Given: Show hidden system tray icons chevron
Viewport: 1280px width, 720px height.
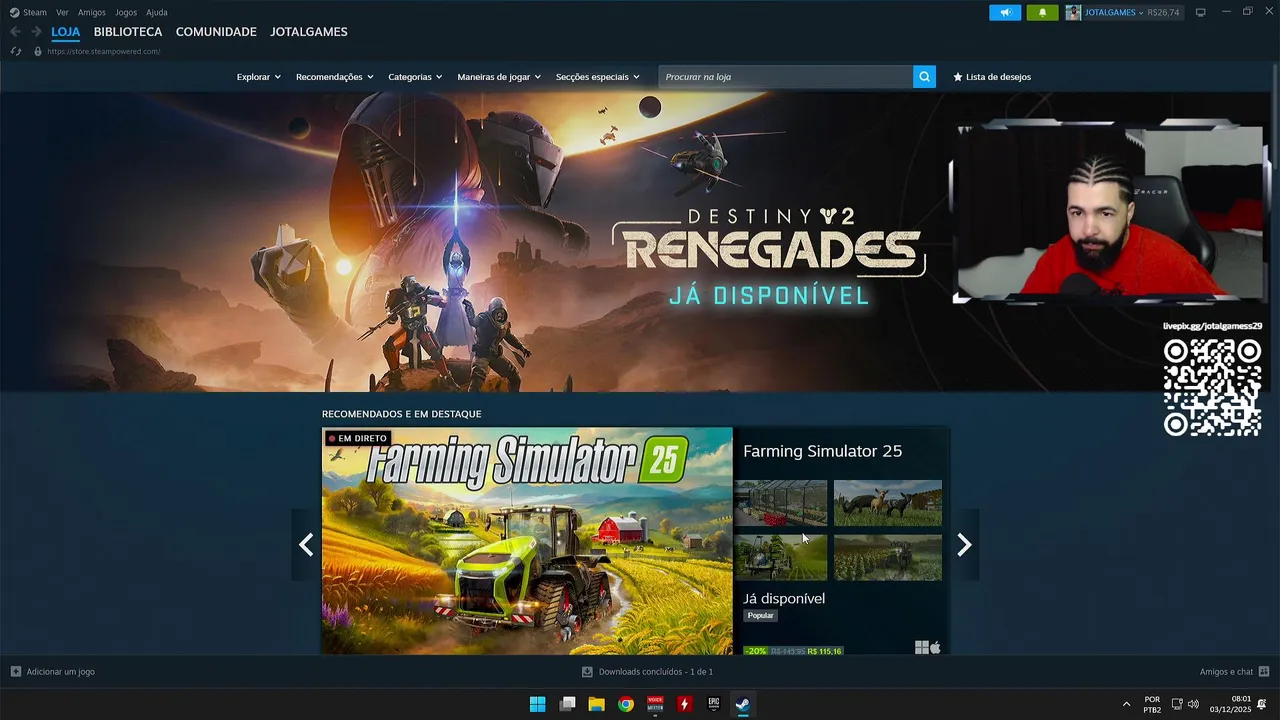Looking at the screenshot, I should 1126,704.
